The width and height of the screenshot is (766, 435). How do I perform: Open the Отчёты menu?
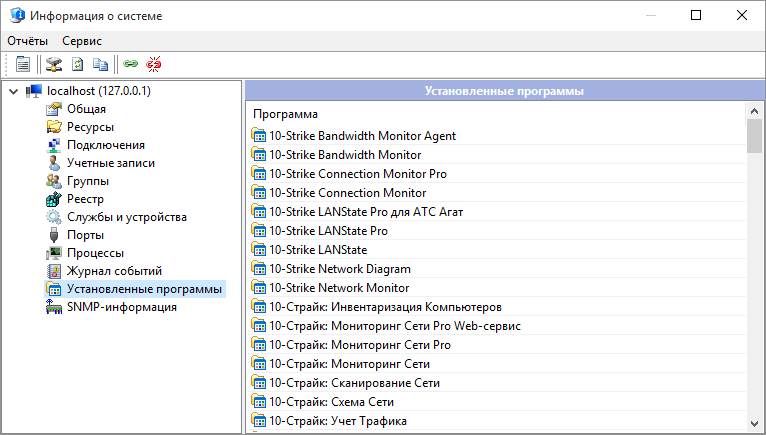tap(27, 41)
